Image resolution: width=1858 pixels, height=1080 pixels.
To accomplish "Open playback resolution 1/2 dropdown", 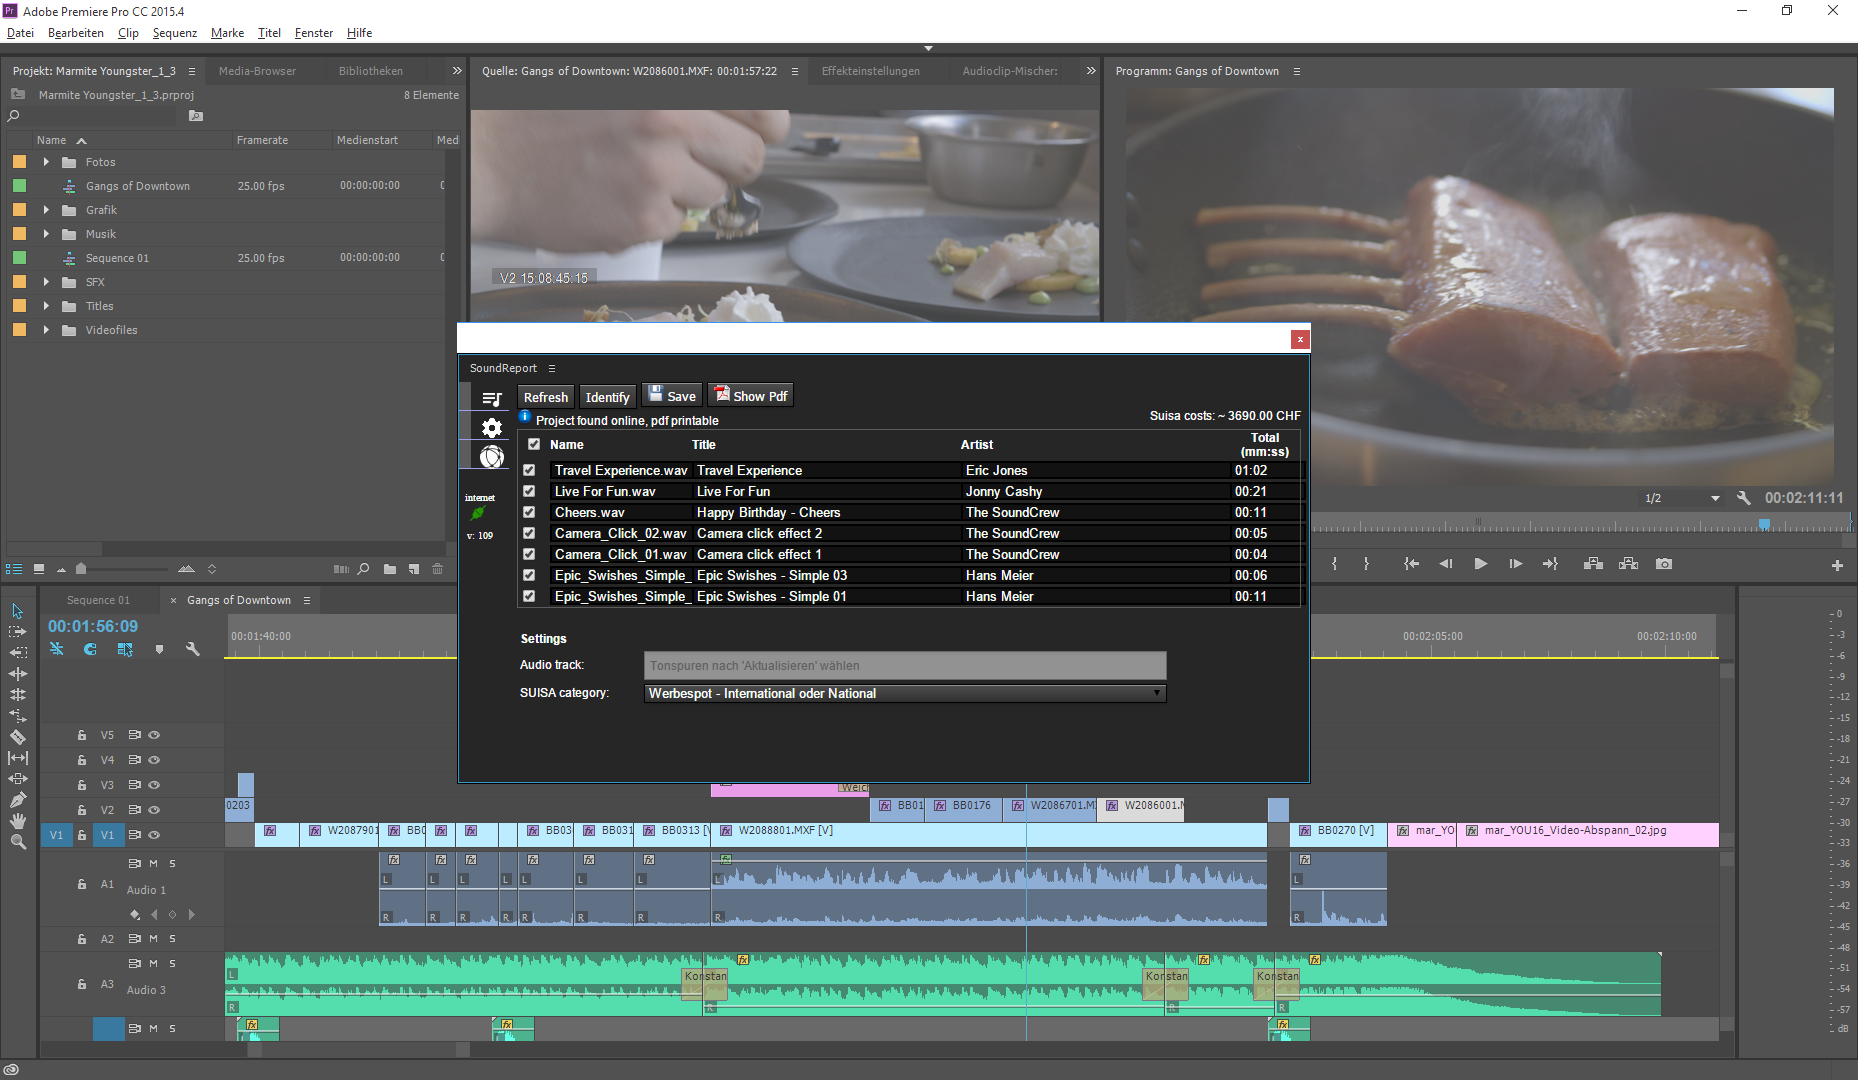I will [x=1682, y=497].
